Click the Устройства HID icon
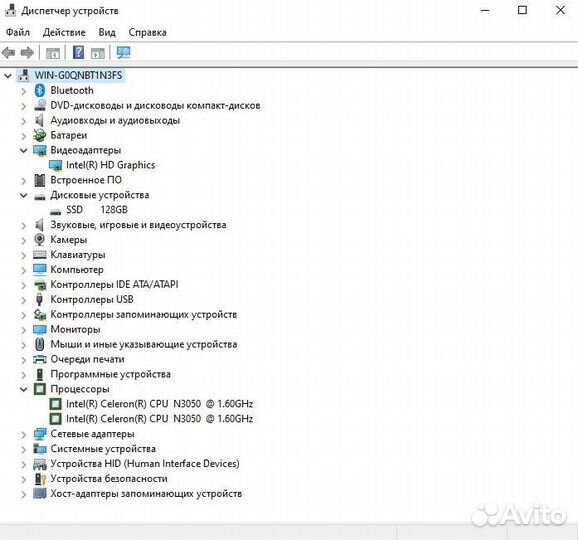This screenshot has height=540, width=578. coord(39,464)
